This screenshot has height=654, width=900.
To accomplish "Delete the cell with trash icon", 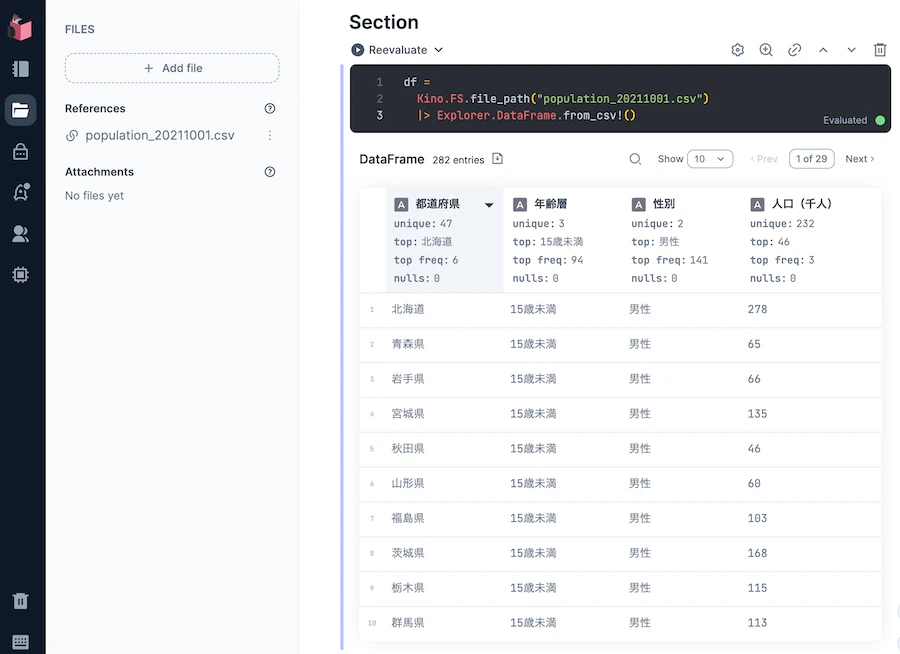I will (880, 50).
